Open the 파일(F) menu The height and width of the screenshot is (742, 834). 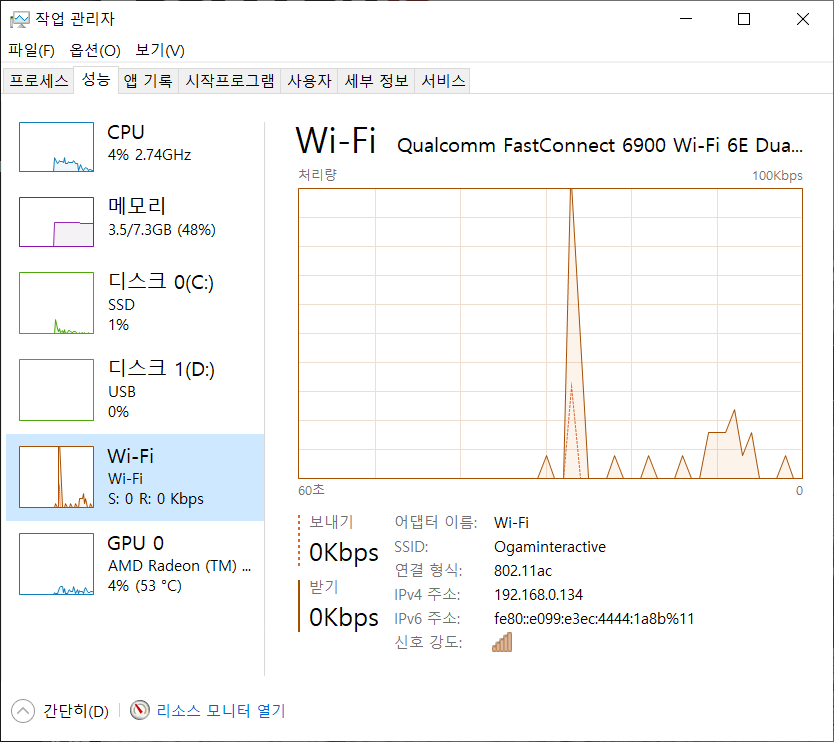tap(31, 50)
